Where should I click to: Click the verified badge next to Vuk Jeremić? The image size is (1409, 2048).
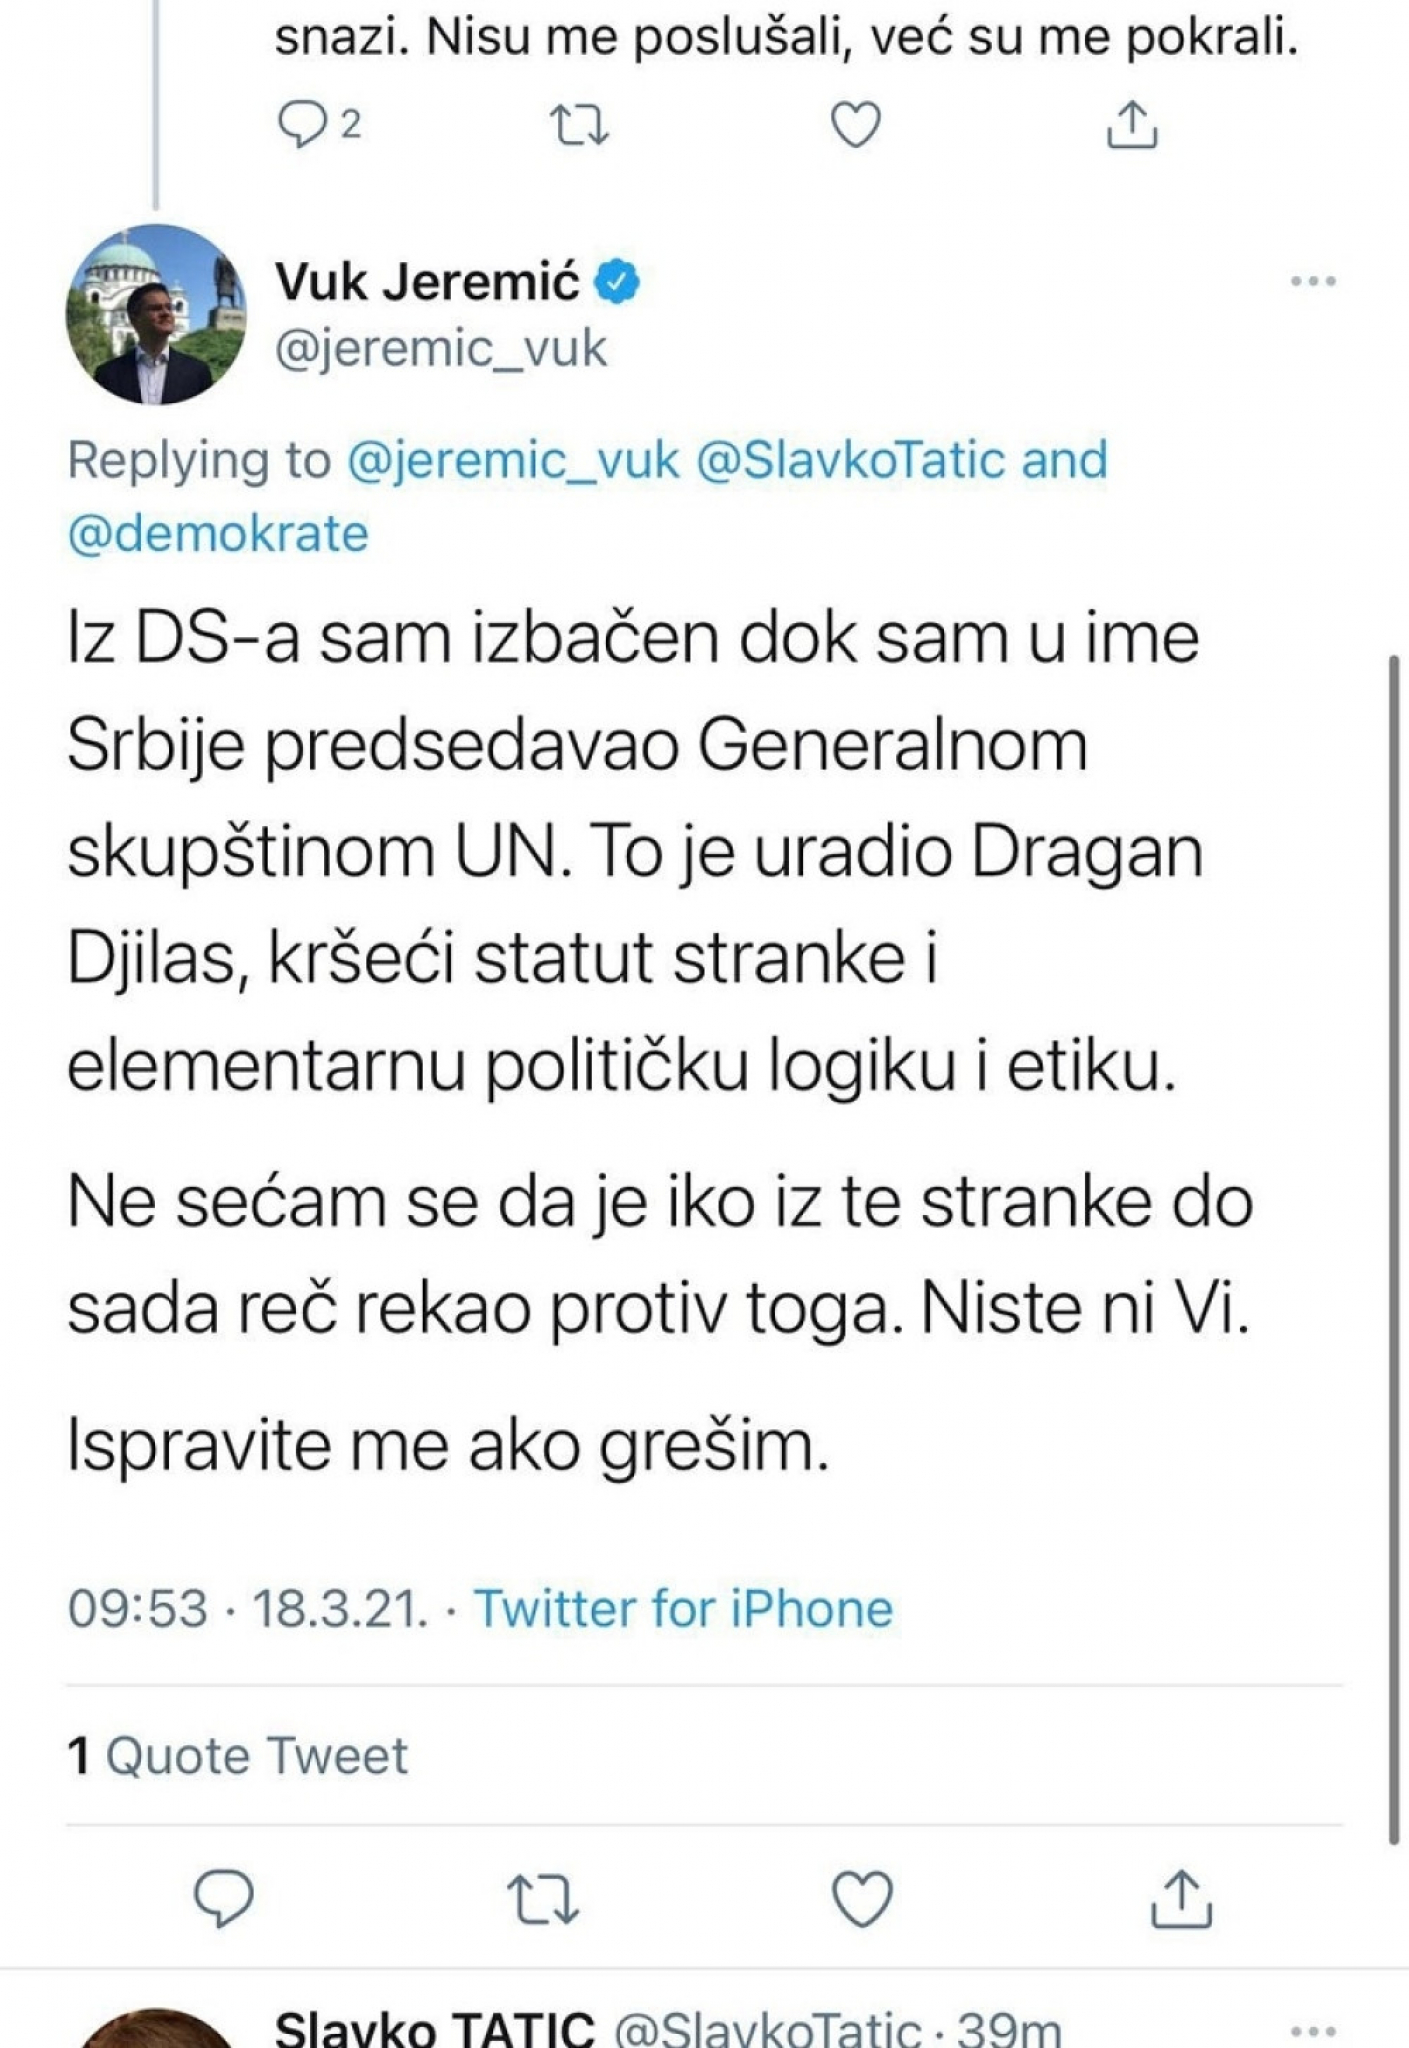pos(617,280)
